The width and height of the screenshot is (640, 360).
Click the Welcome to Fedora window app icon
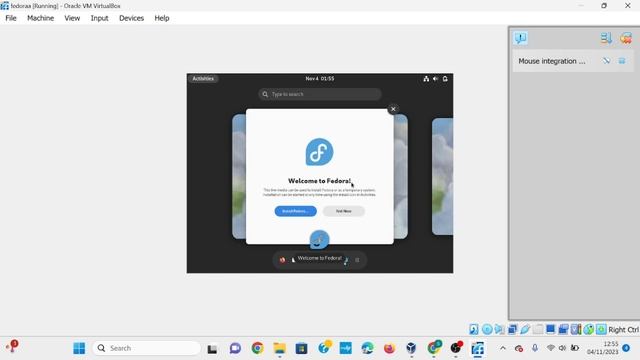point(319,239)
